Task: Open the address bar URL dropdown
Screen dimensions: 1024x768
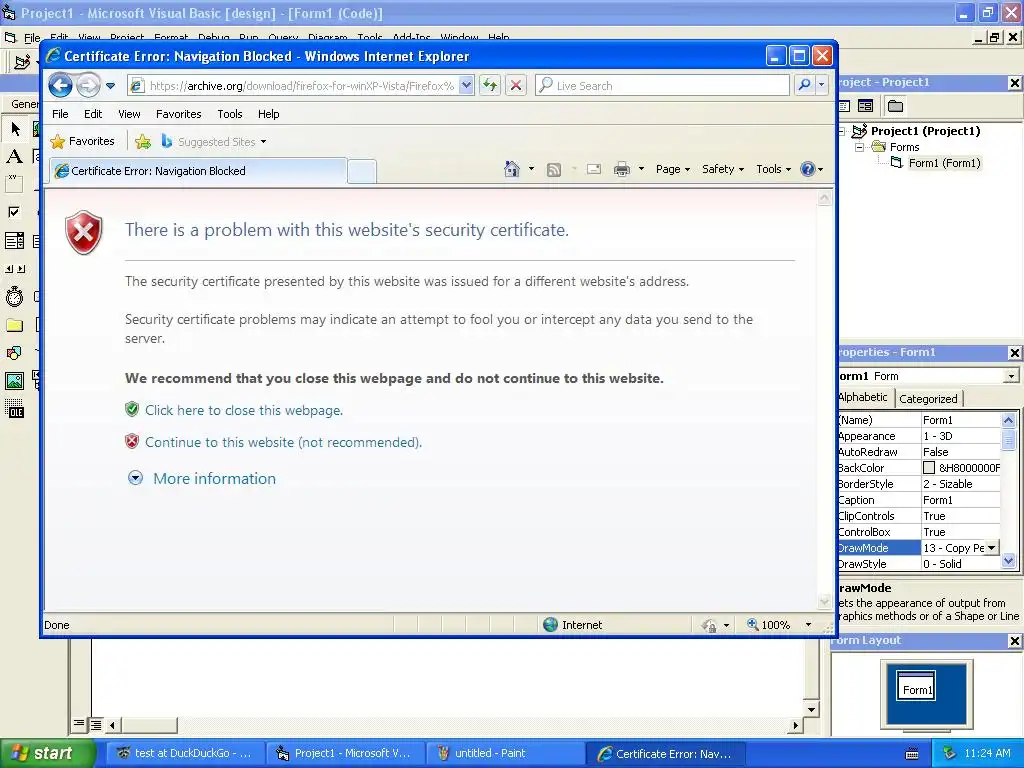Action: click(466, 86)
